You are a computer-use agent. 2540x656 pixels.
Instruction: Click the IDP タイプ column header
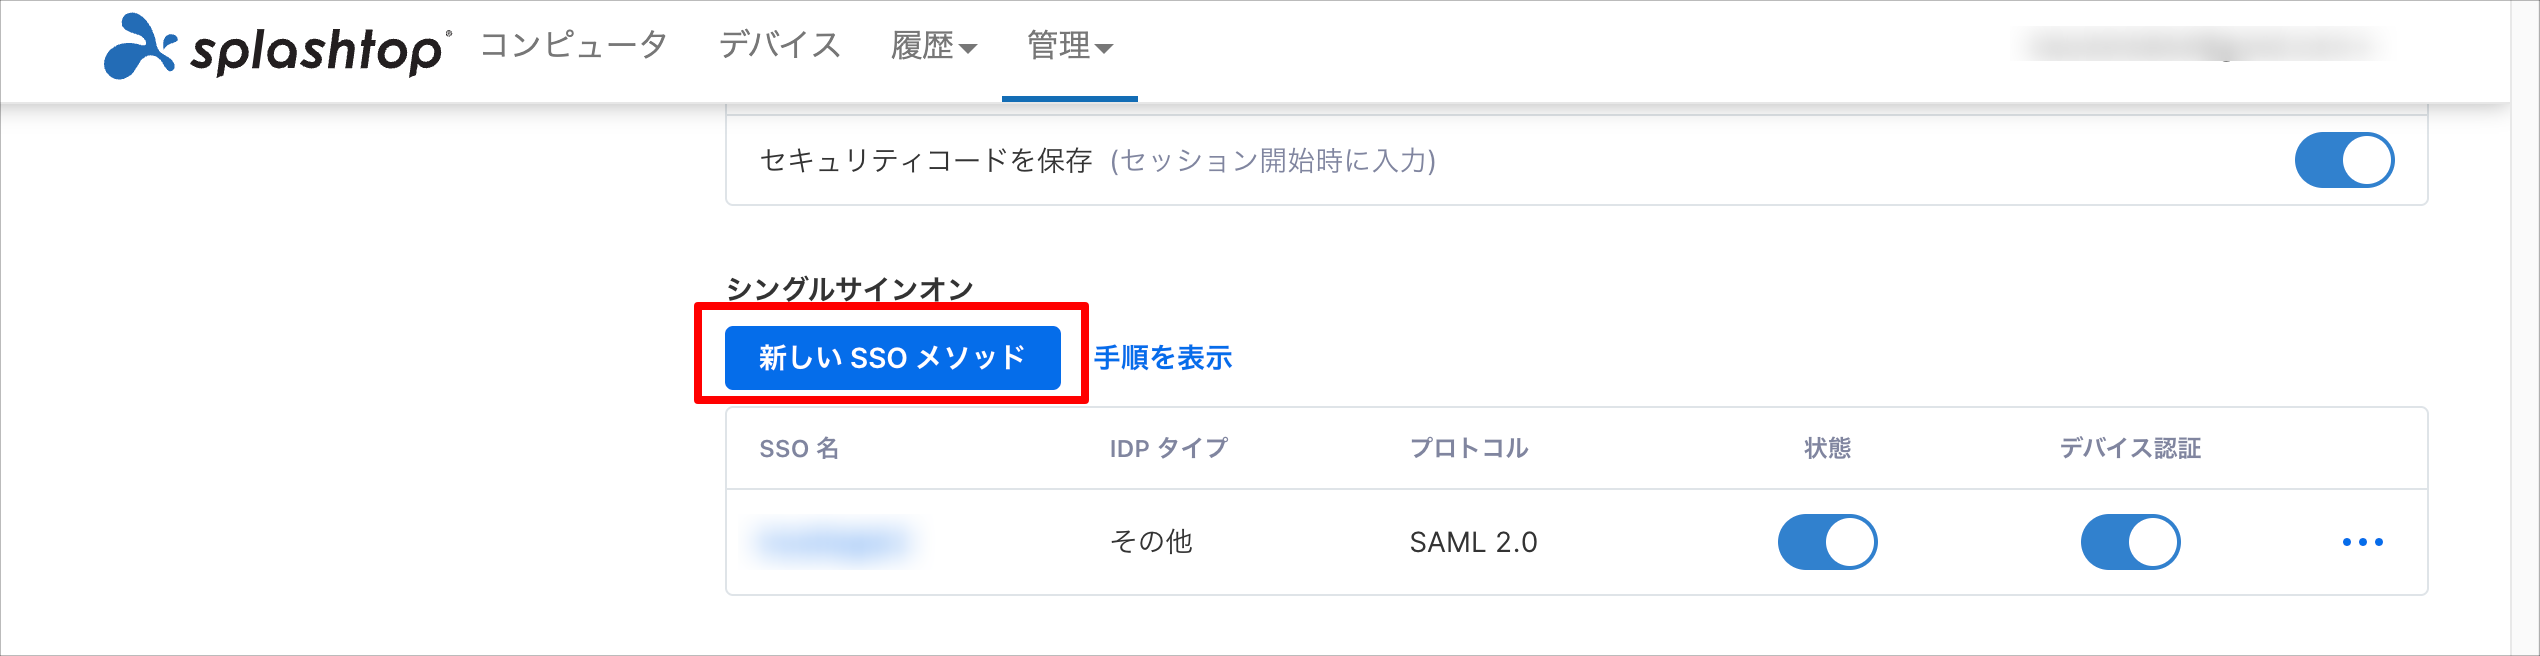[1168, 448]
